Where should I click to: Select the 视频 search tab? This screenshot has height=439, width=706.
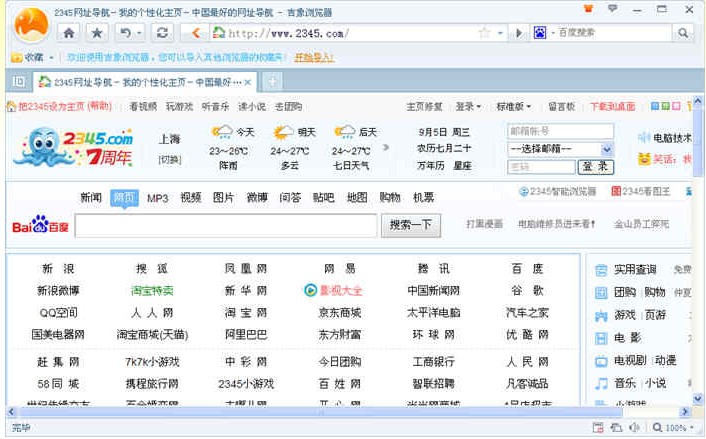point(190,198)
